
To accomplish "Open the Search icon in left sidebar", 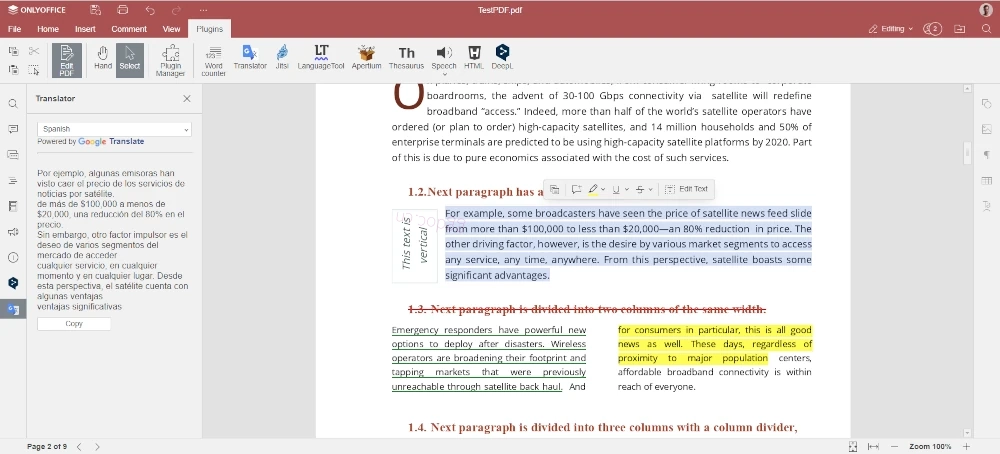I will tap(13, 104).
